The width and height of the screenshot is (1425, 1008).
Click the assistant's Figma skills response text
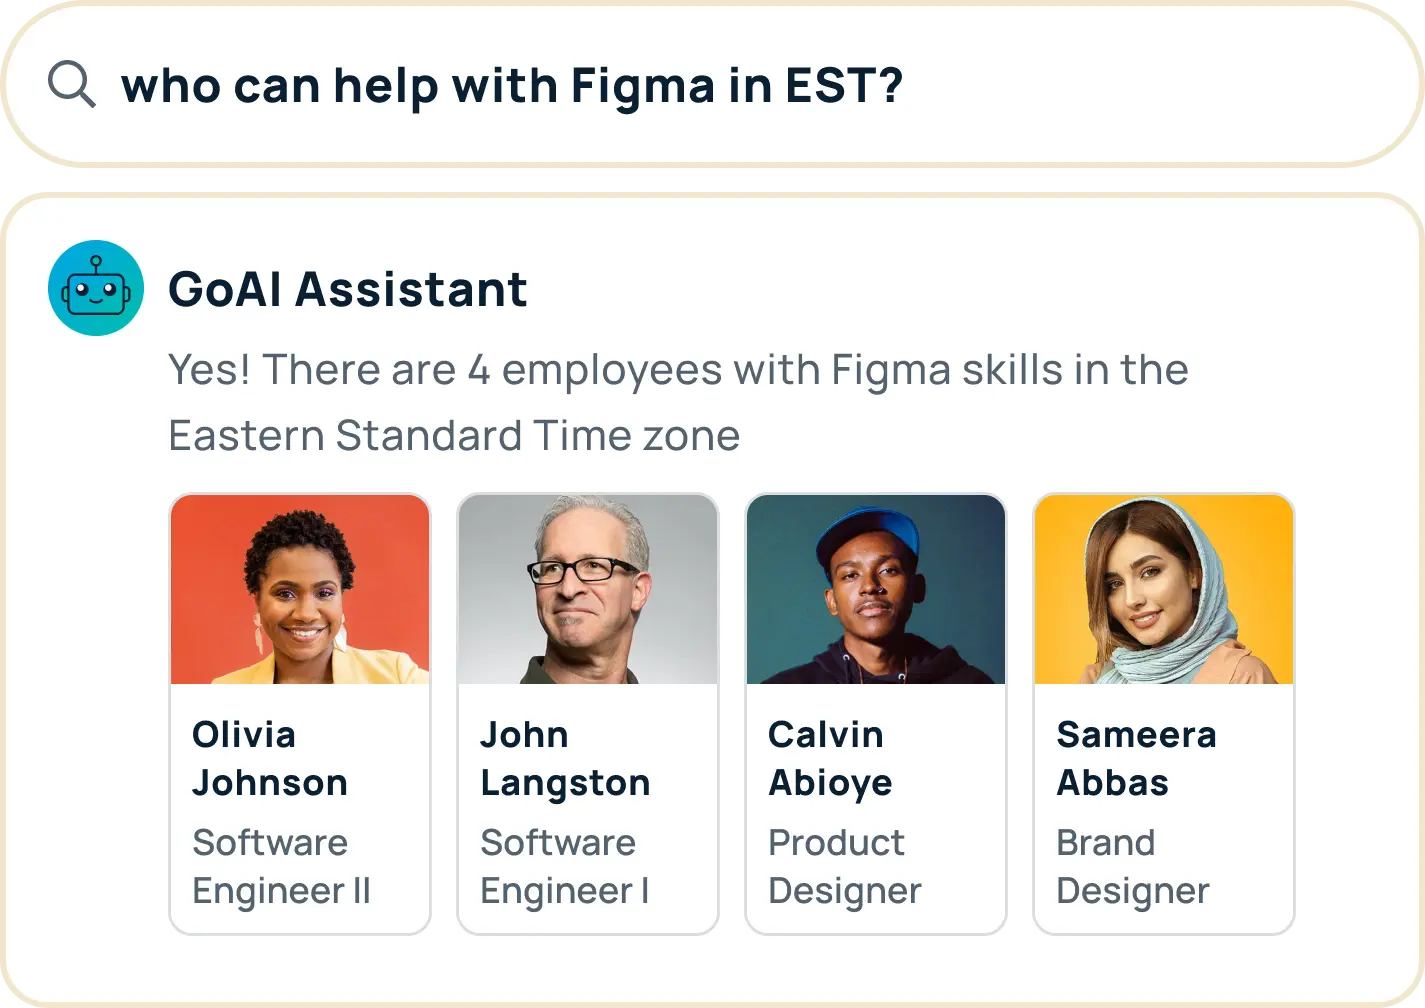678,370
